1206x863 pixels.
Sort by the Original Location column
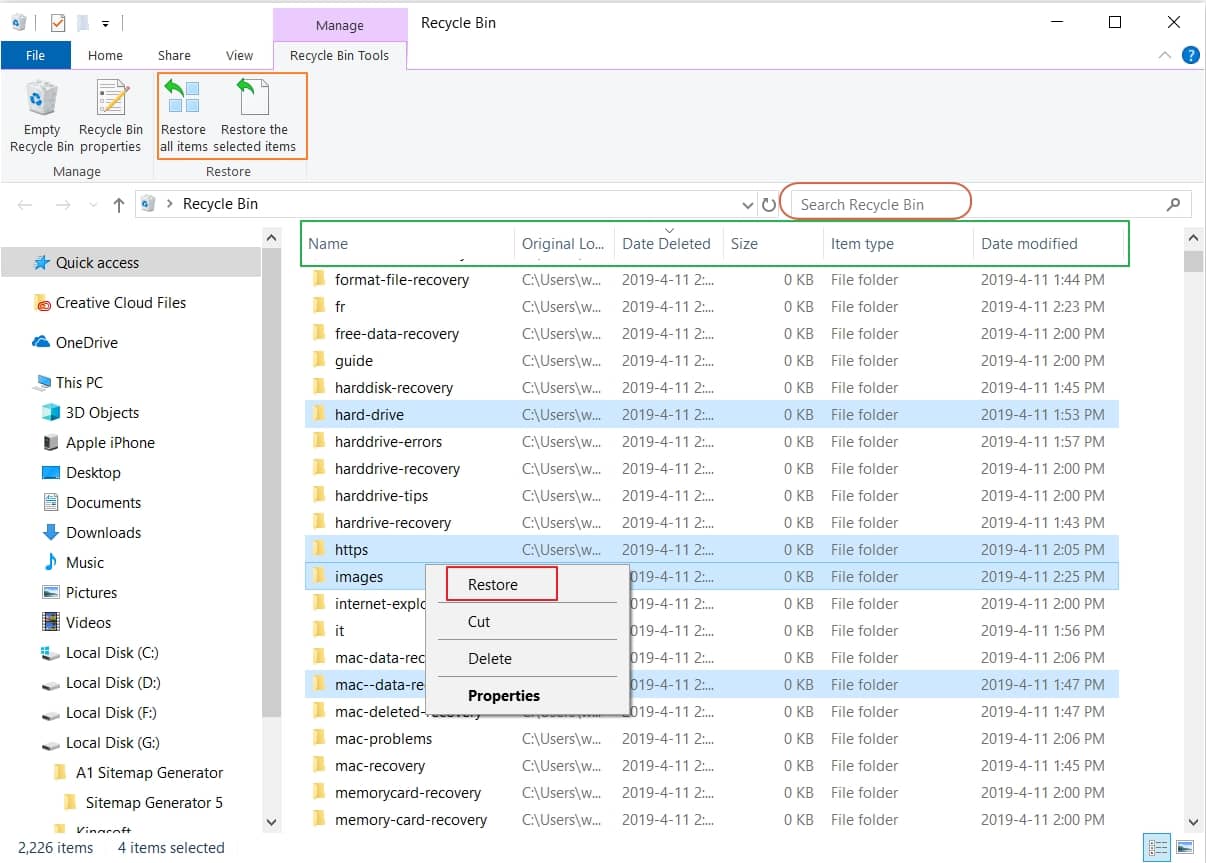coord(564,243)
